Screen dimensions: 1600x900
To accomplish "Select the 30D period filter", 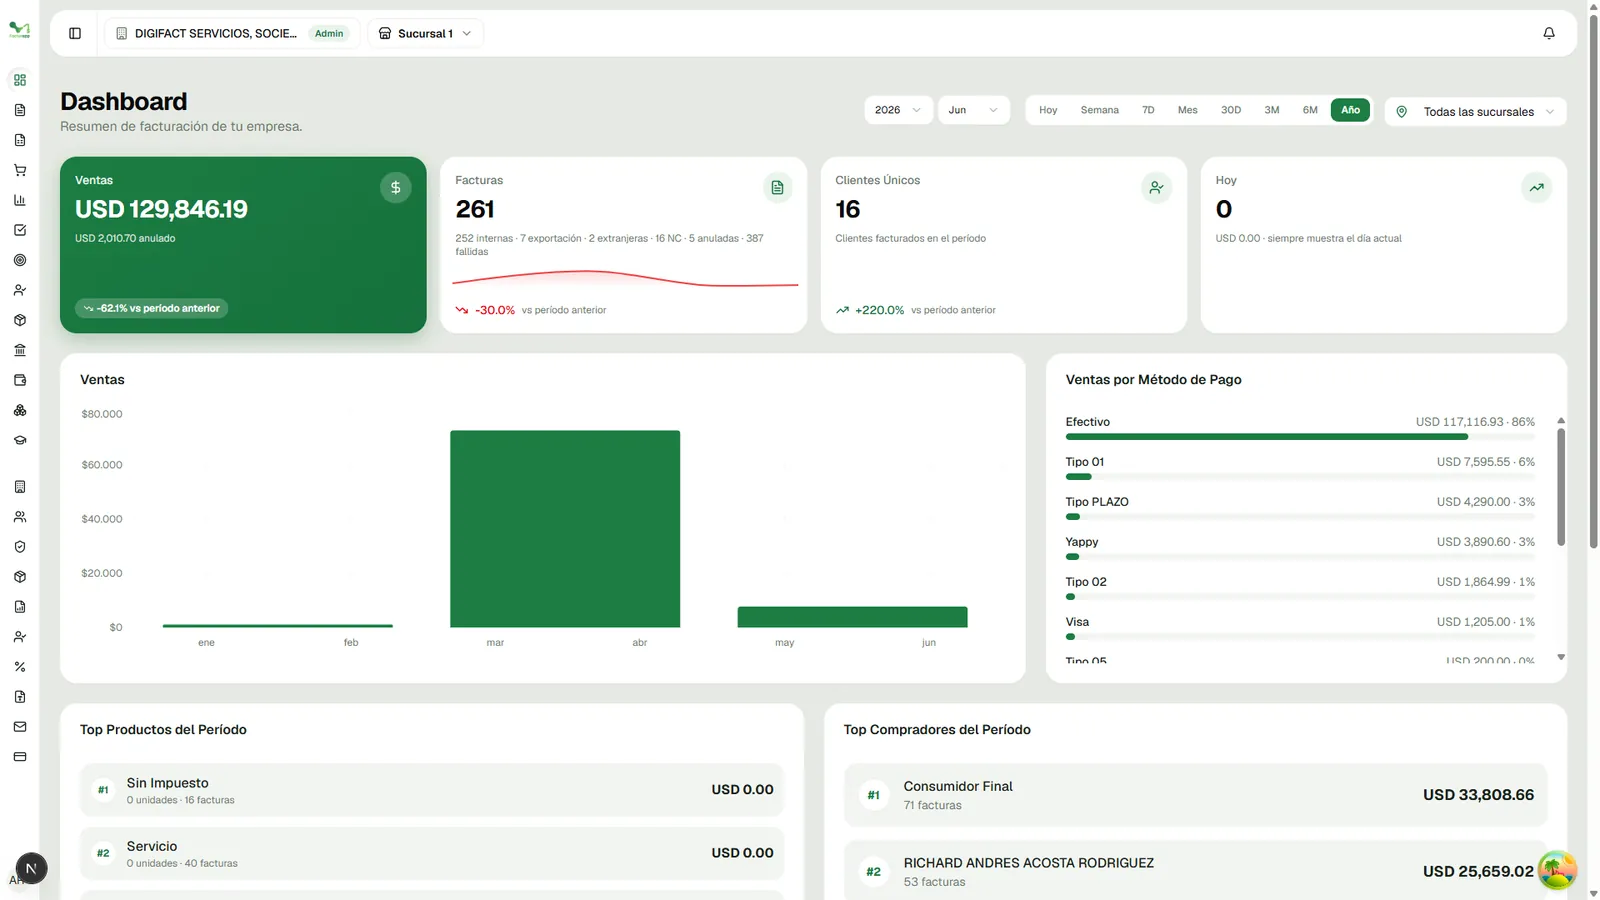I will point(1231,110).
